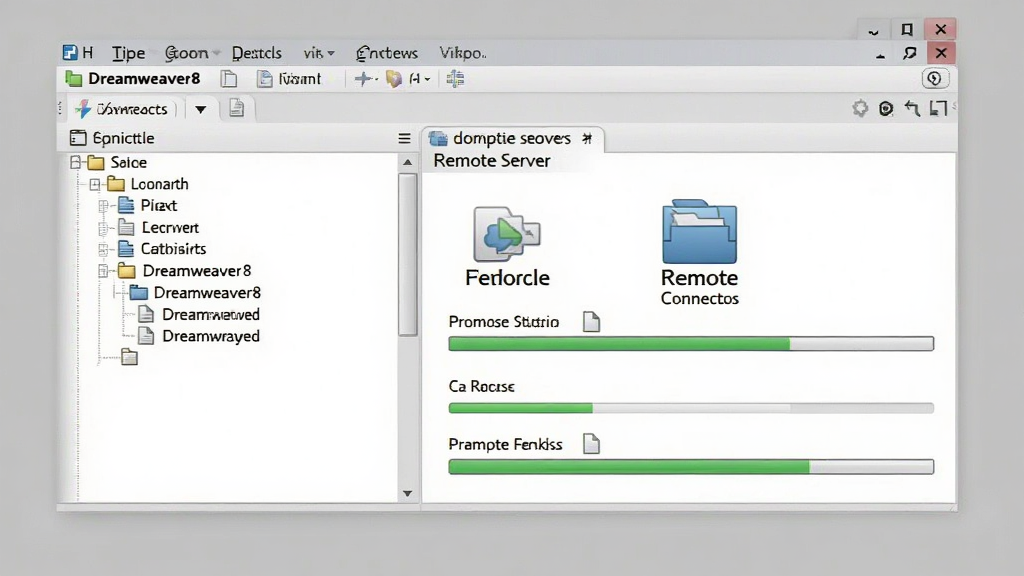Select the Dreamwaewed file

tap(199, 315)
